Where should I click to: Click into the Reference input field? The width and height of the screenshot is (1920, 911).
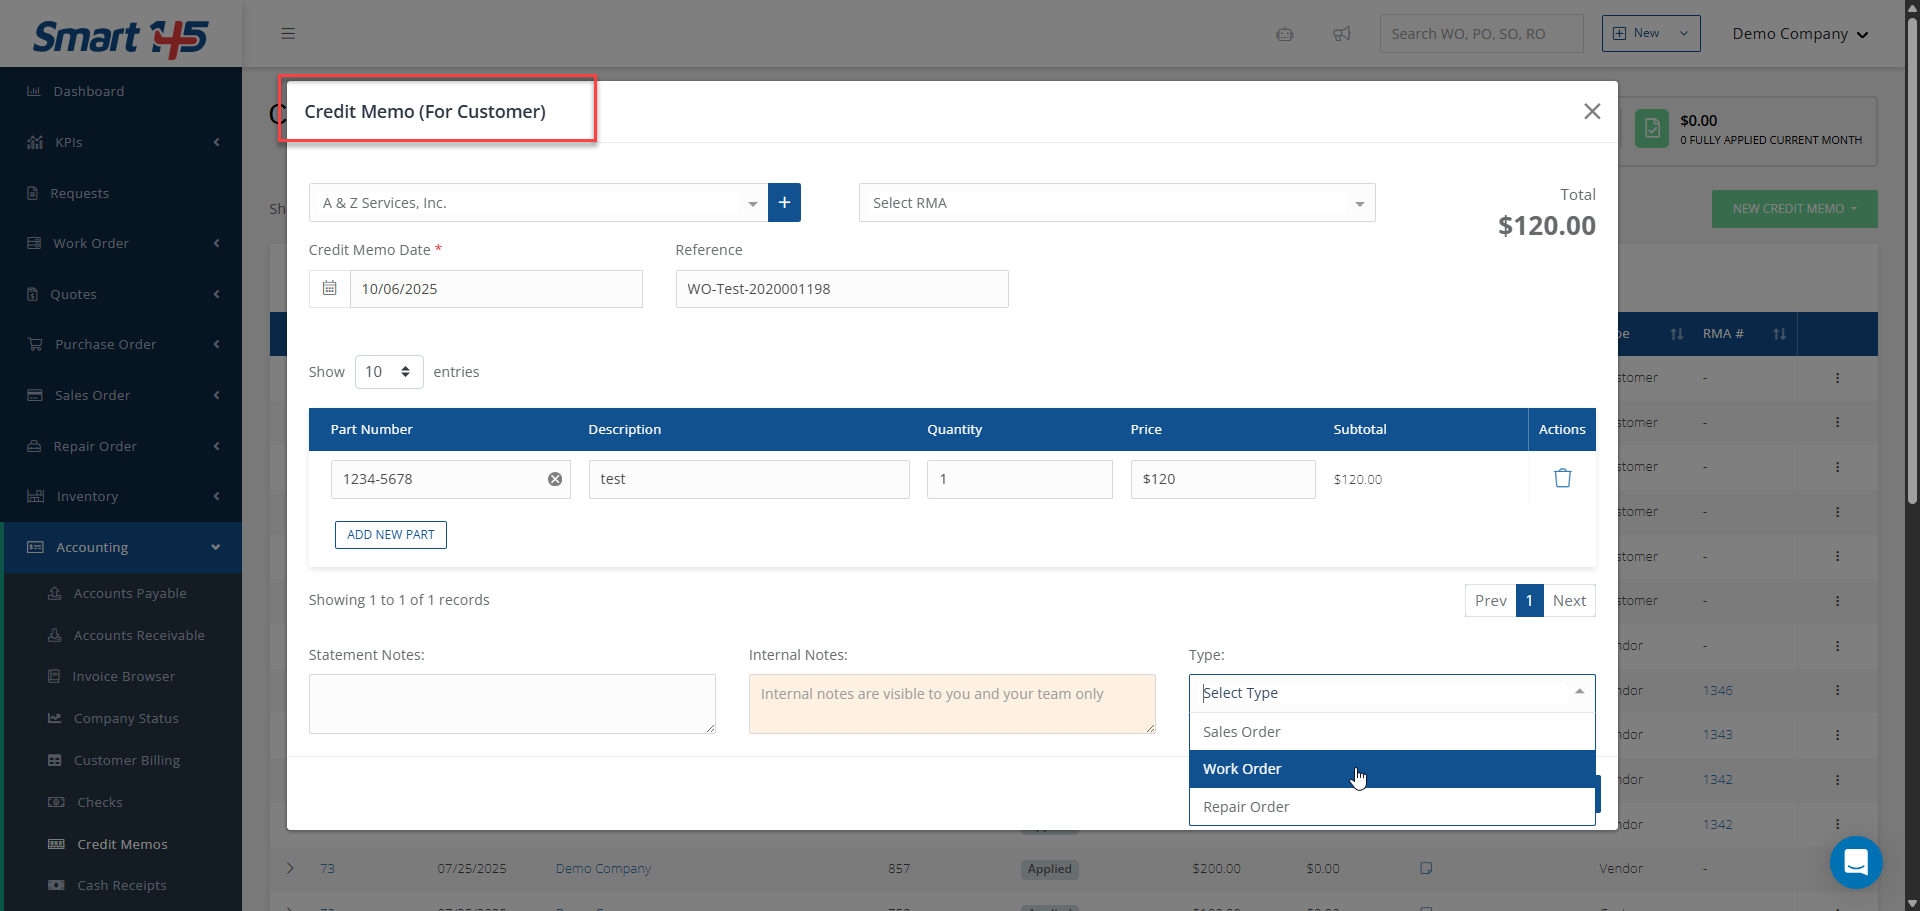[x=841, y=289]
